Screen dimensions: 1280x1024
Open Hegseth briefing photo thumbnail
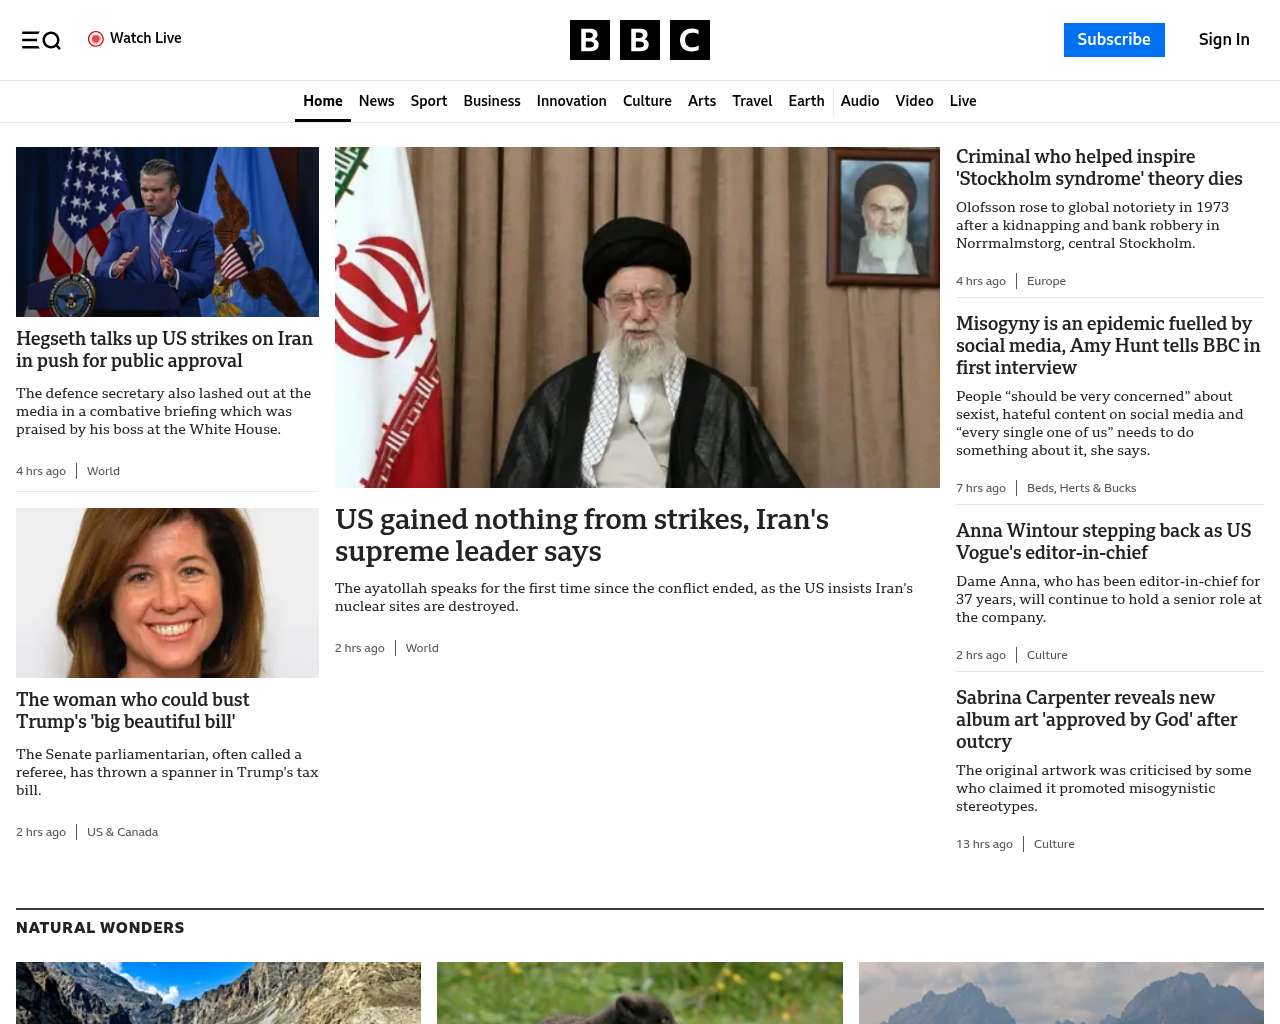point(167,232)
